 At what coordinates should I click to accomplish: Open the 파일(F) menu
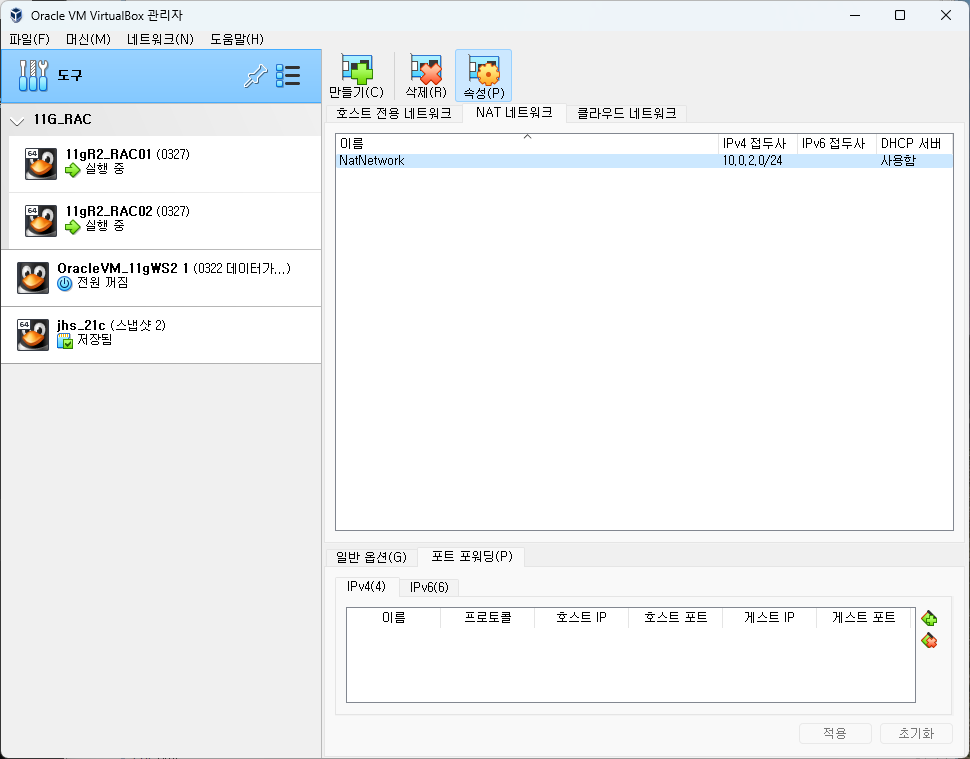click(x=29, y=40)
